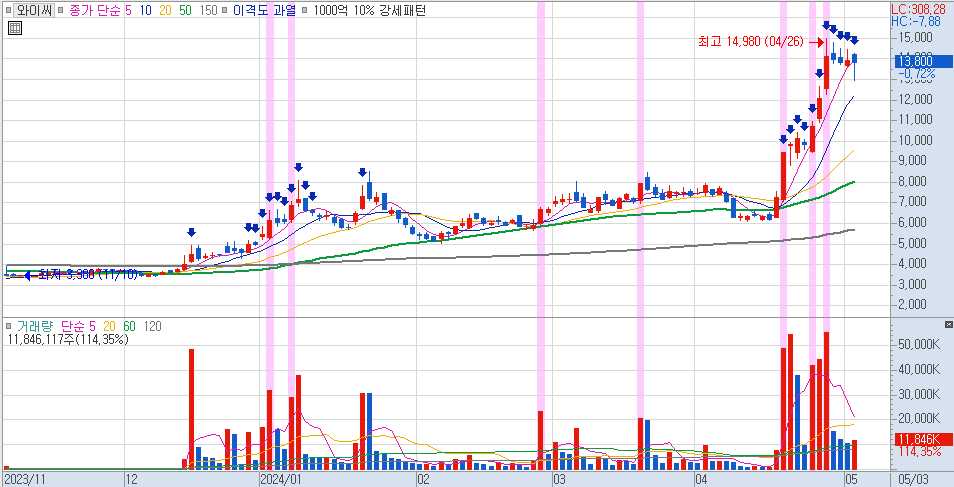The width and height of the screenshot is (954, 487).
Task: Select the volume 60-day average label
Action: pyautogui.click(x=130, y=327)
